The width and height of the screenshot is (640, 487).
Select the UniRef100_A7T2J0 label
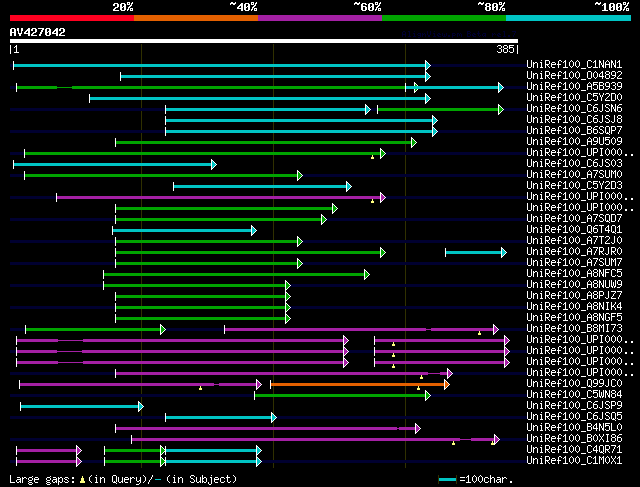[x=574, y=241]
